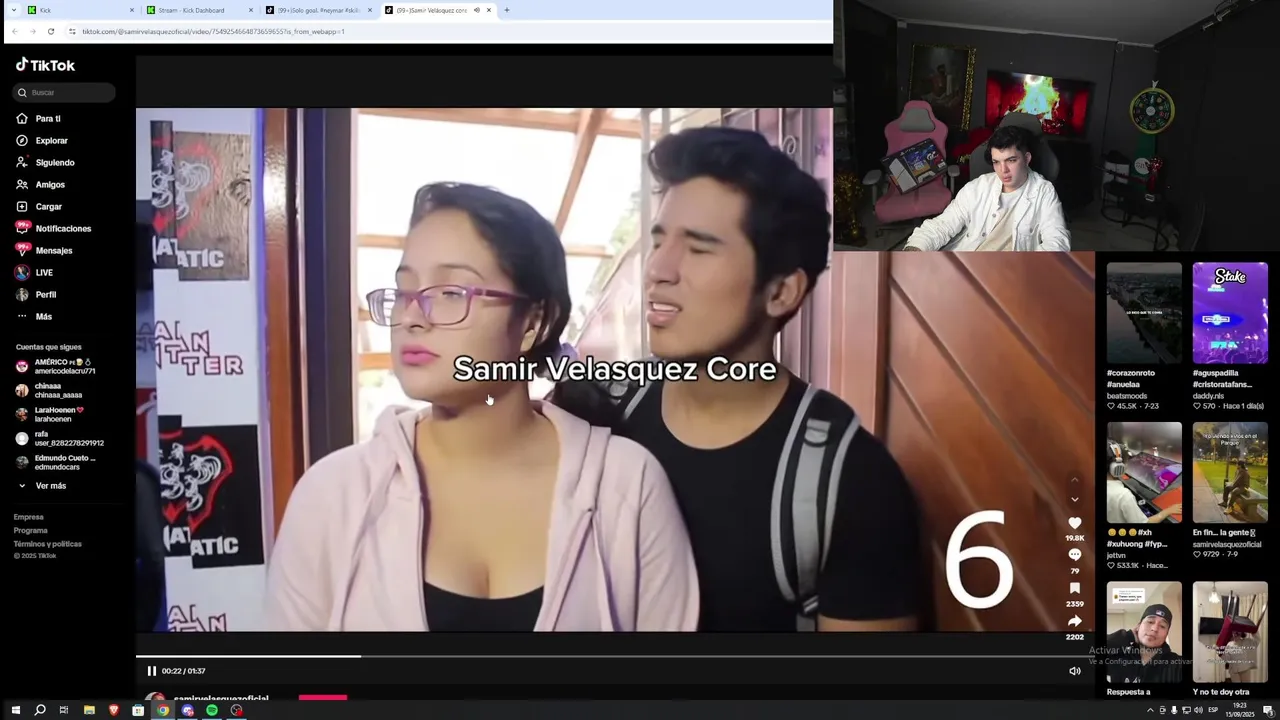The width and height of the screenshot is (1280, 720).
Task: Open Spotify from taskbar
Action: [x=212, y=710]
